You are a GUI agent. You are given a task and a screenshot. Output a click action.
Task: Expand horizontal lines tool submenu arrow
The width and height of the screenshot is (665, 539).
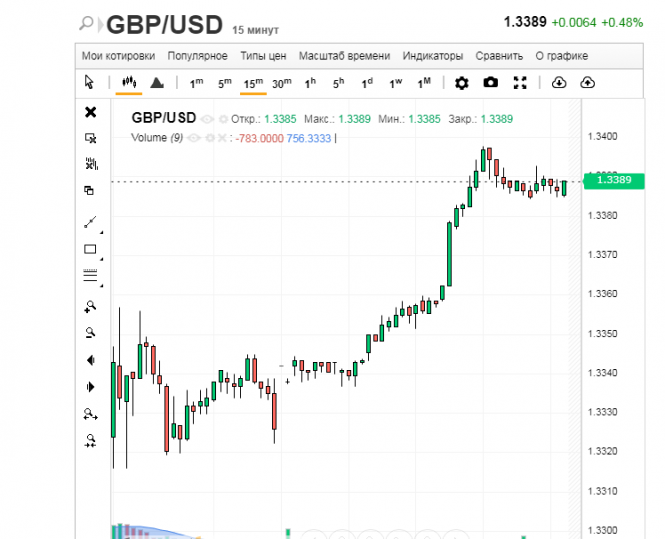[101, 286]
